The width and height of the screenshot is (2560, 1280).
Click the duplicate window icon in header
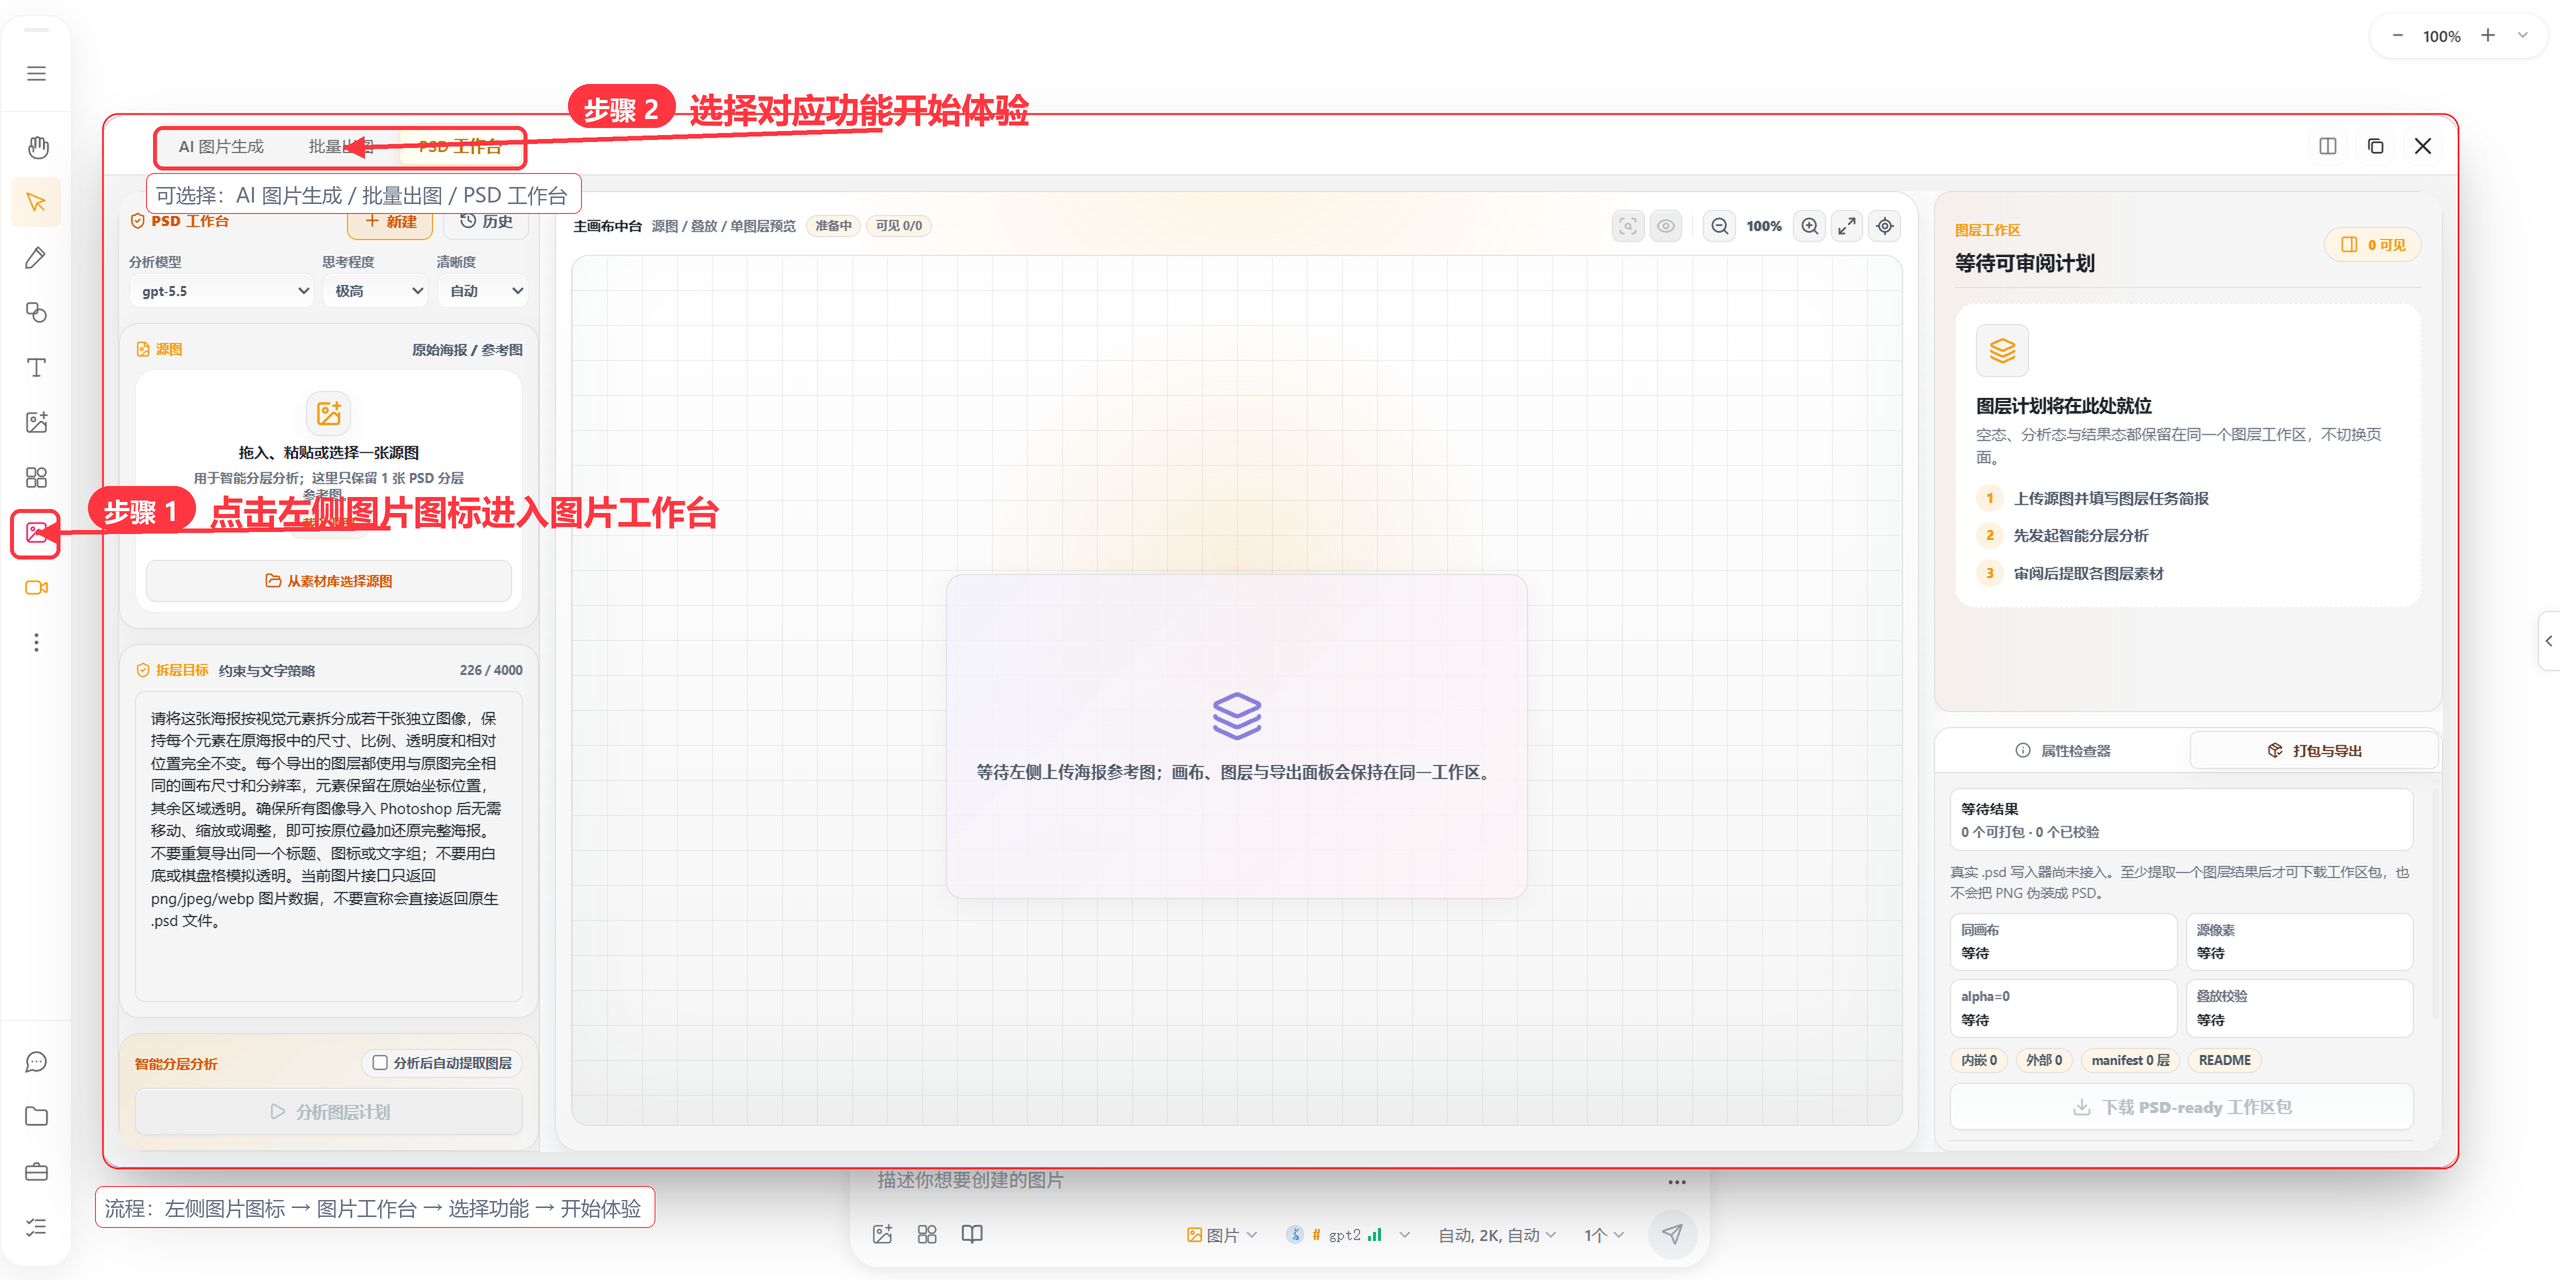pyautogui.click(x=2376, y=146)
